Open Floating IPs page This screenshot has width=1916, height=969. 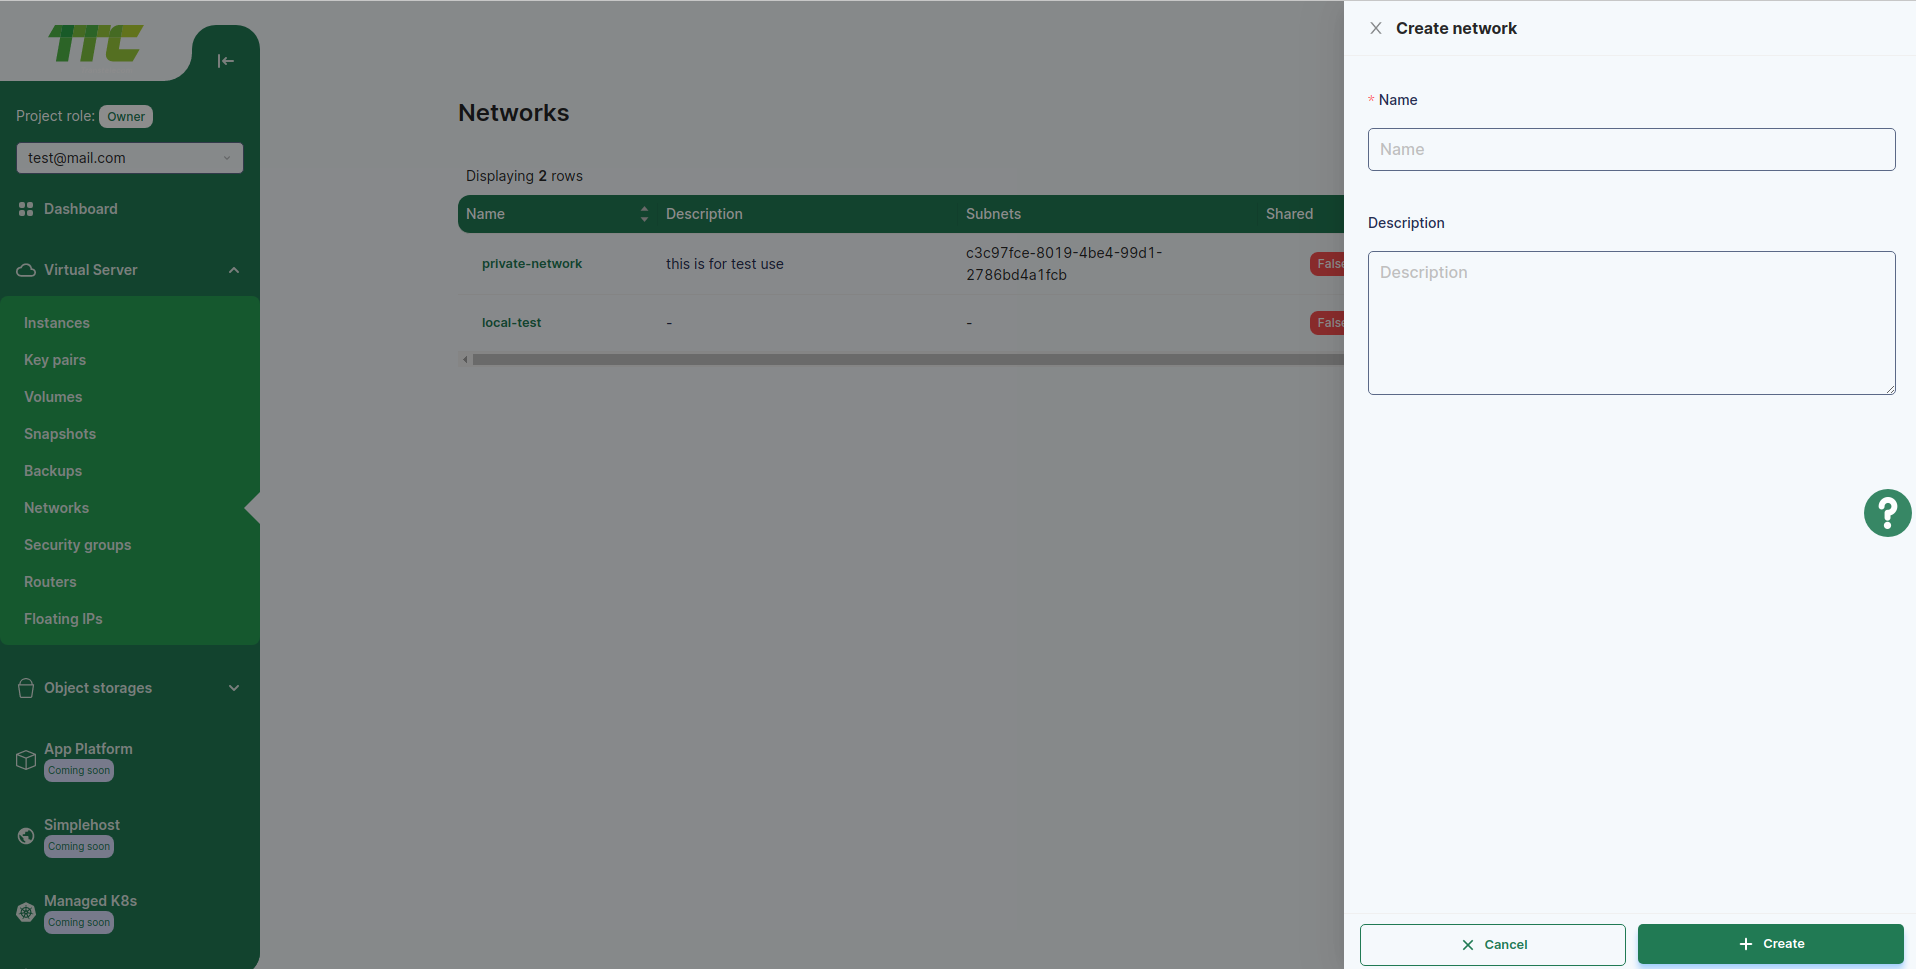coord(63,619)
